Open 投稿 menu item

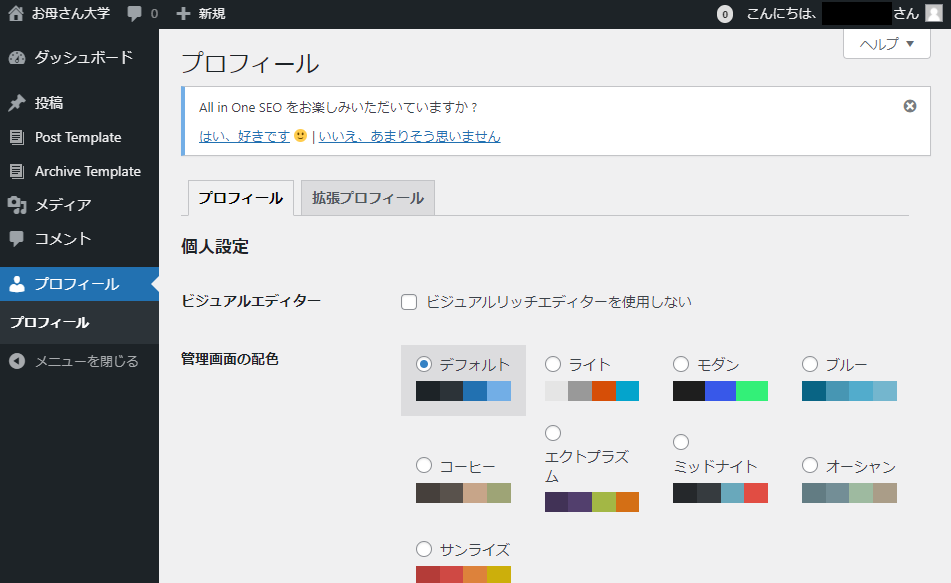tap(79, 103)
